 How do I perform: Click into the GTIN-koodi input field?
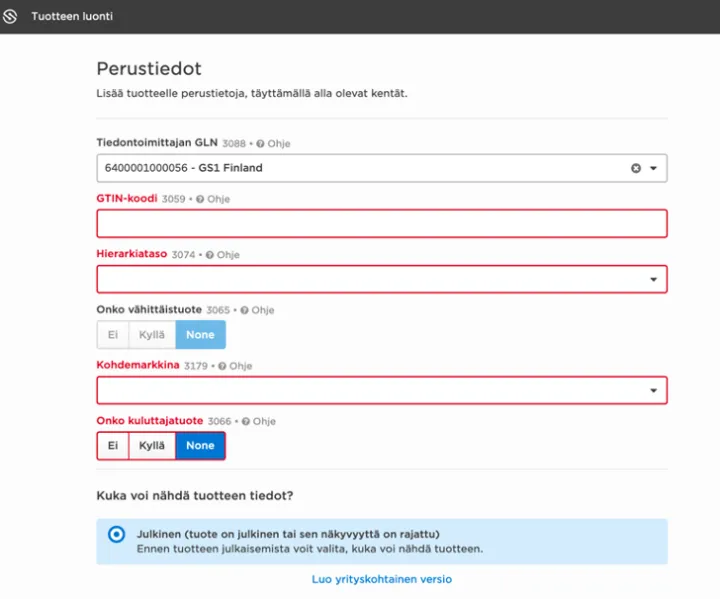tap(381, 224)
